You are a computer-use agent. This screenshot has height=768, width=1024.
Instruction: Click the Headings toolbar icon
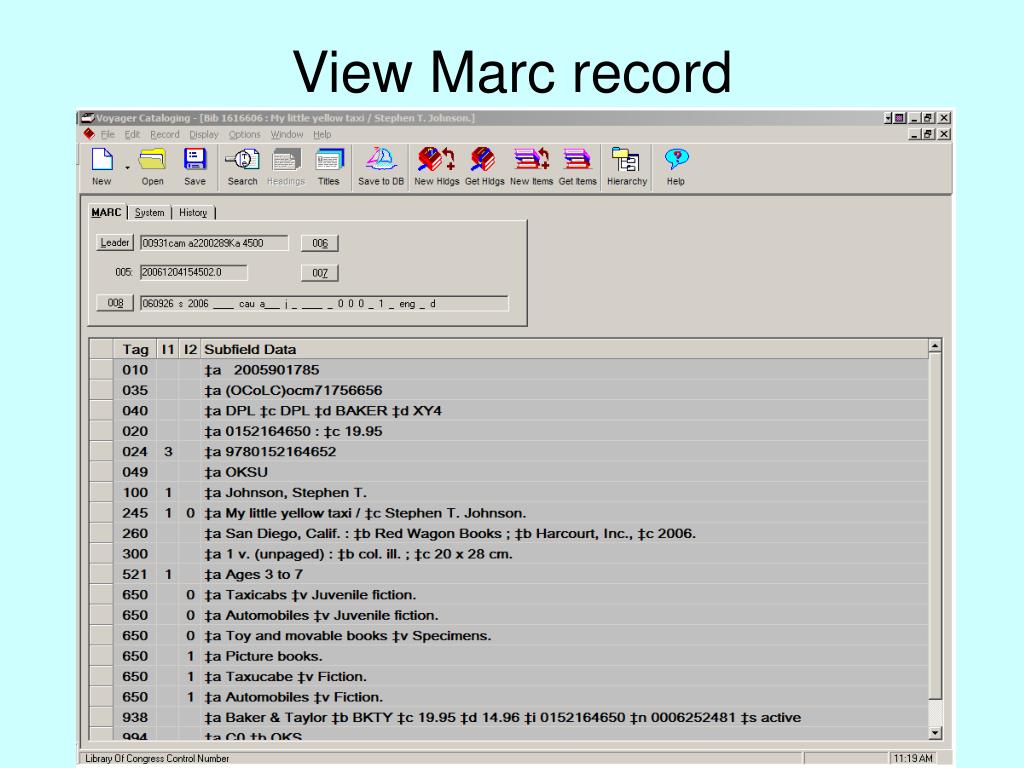(x=285, y=159)
